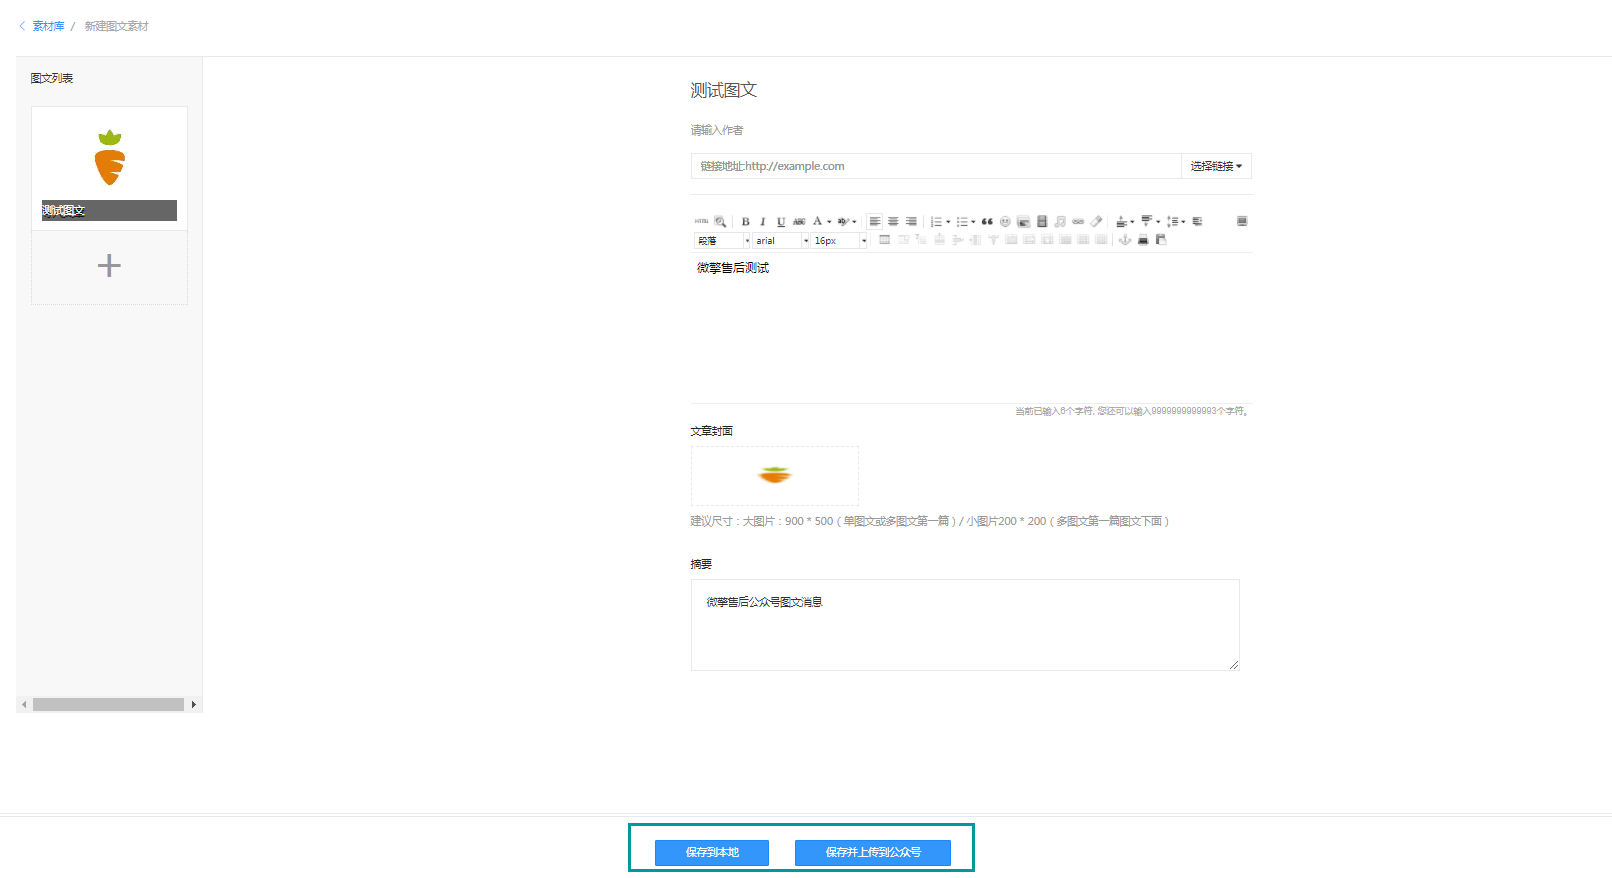Click 保存并上传到公众号 button
Viewport: 1612px width, 878px height.
tap(873, 852)
